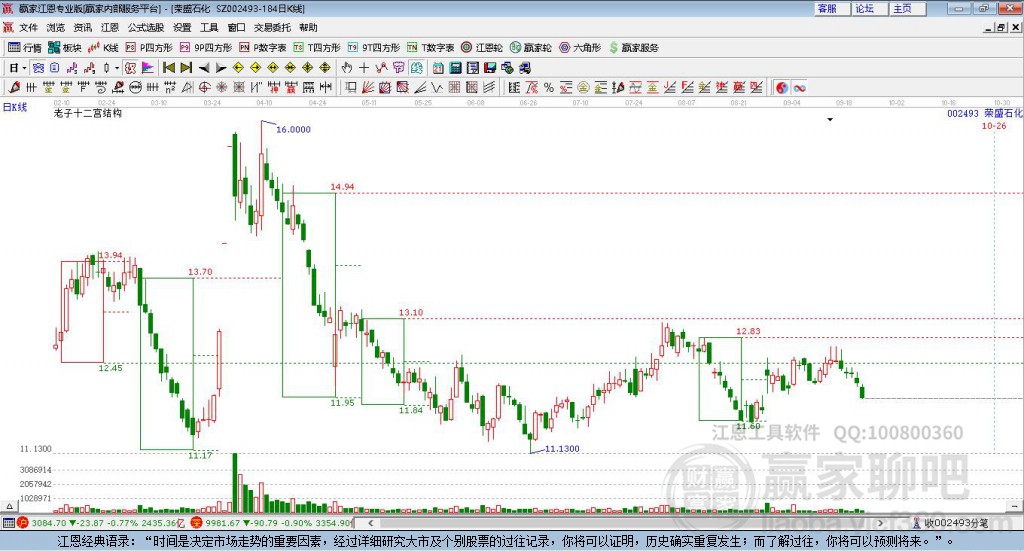The image size is (1024, 551).
Task: Select the hand pan tool
Action: (347, 68)
